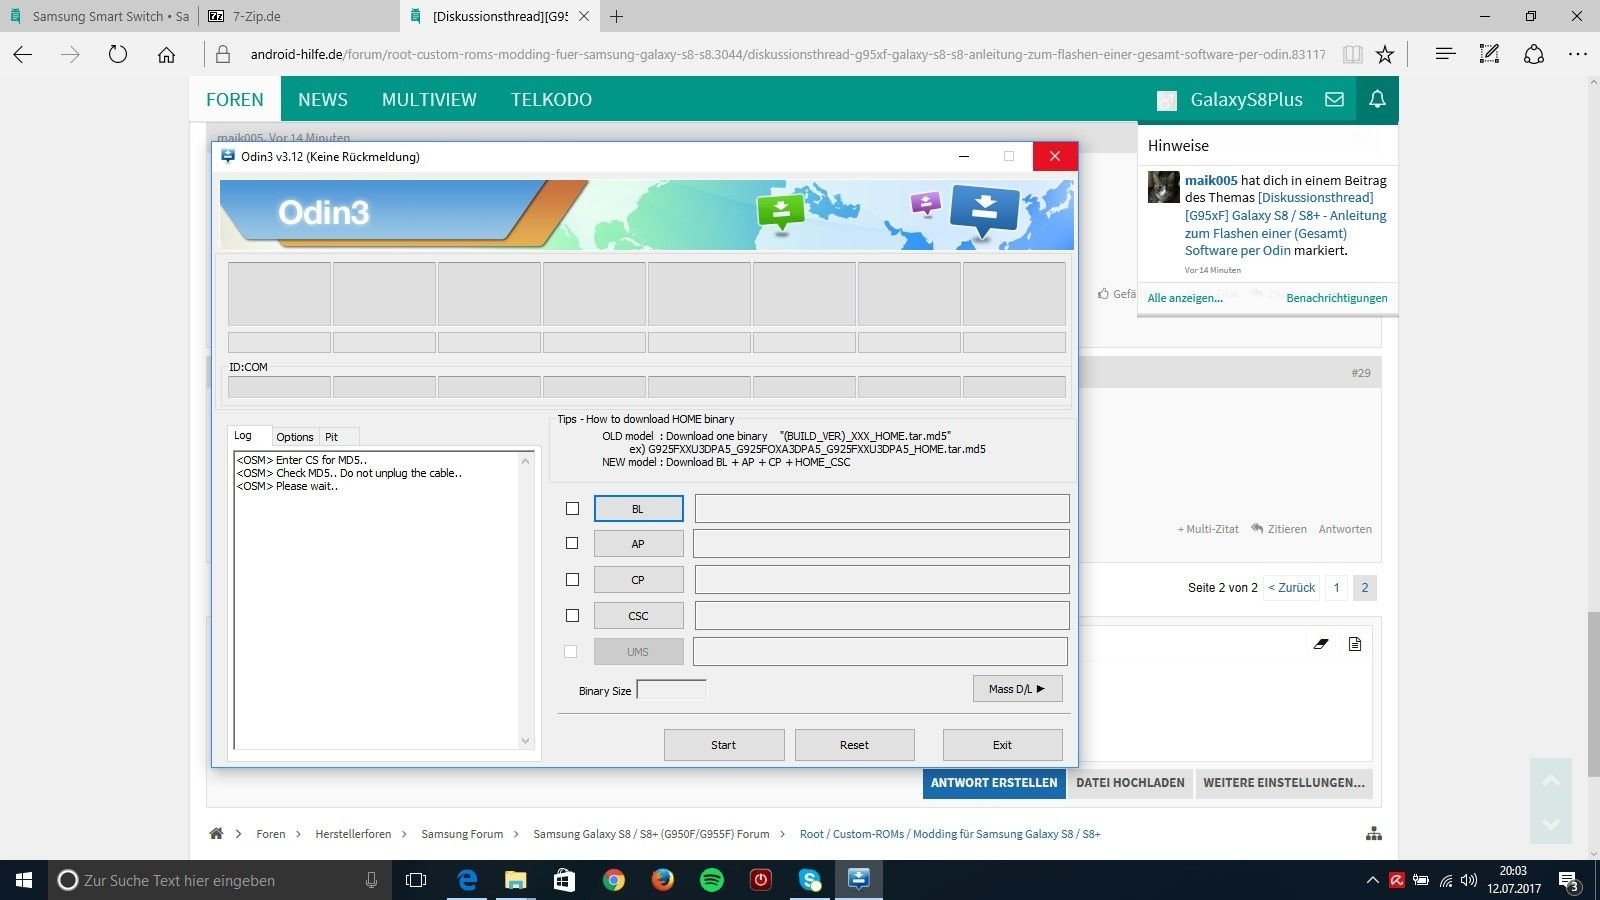Open Spotify from taskbar
The width and height of the screenshot is (1600, 900).
pyautogui.click(x=711, y=880)
